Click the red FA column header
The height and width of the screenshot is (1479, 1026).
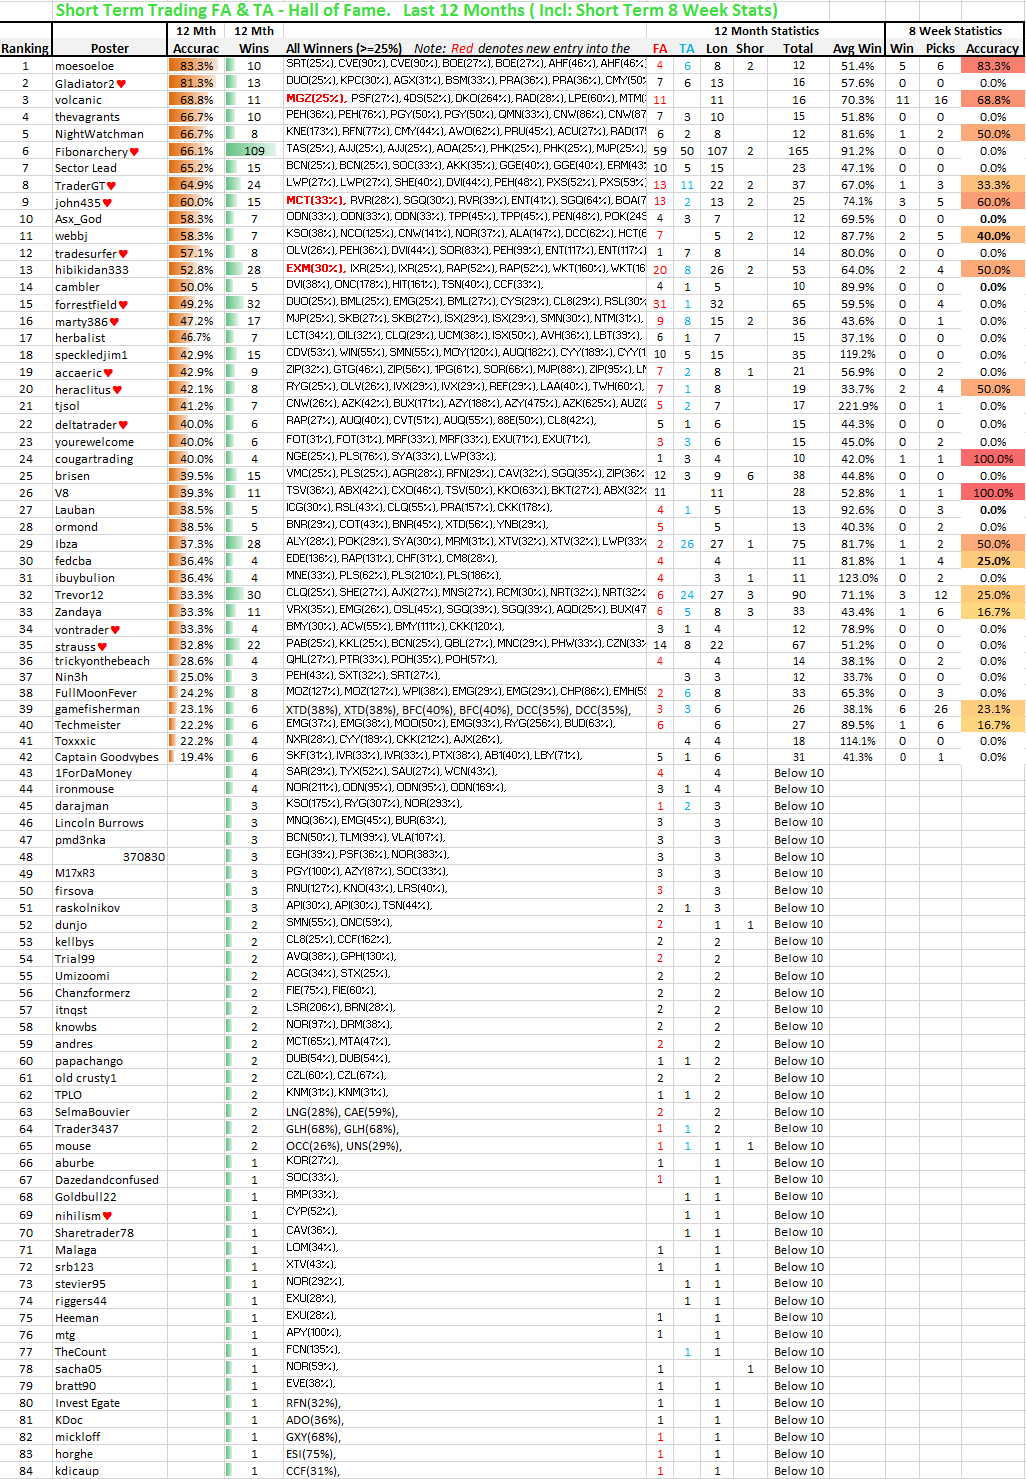[x=660, y=48]
